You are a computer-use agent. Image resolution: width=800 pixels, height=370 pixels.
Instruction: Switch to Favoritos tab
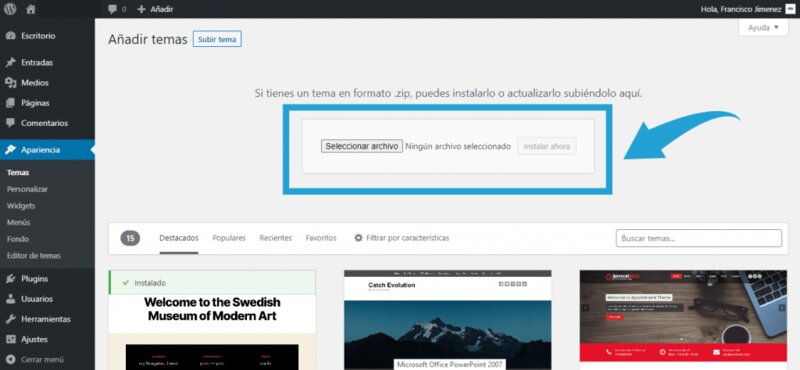[x=321, y=238]
